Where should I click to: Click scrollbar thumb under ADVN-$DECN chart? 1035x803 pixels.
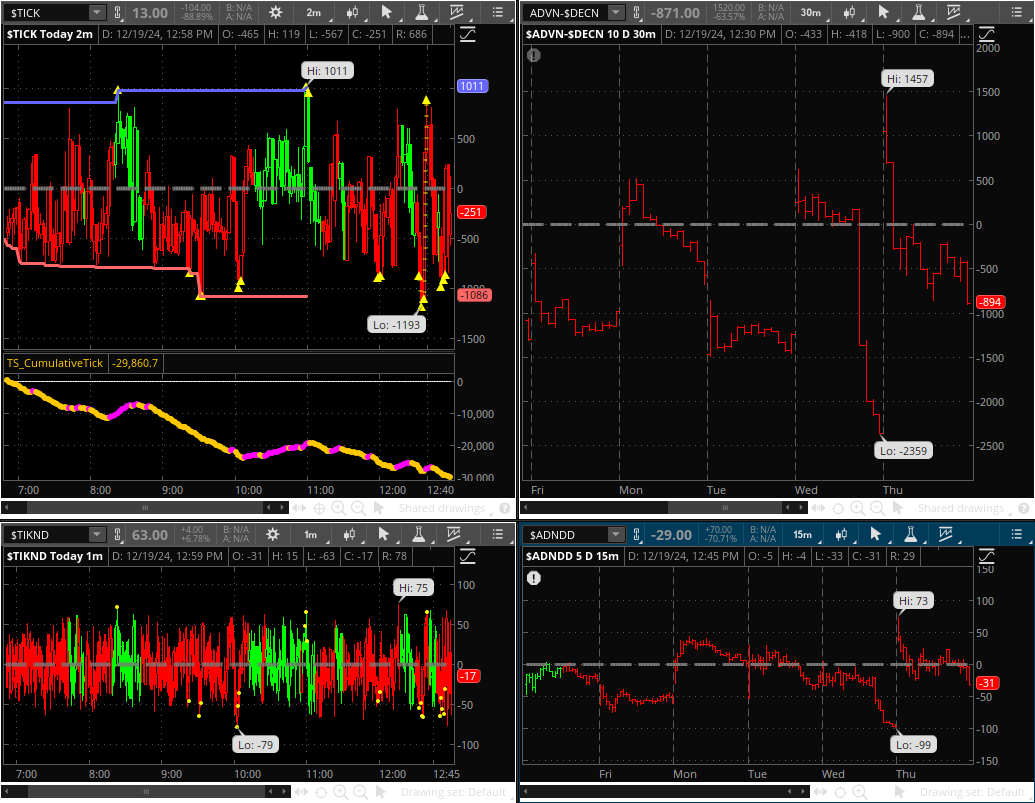click(725, 508)
